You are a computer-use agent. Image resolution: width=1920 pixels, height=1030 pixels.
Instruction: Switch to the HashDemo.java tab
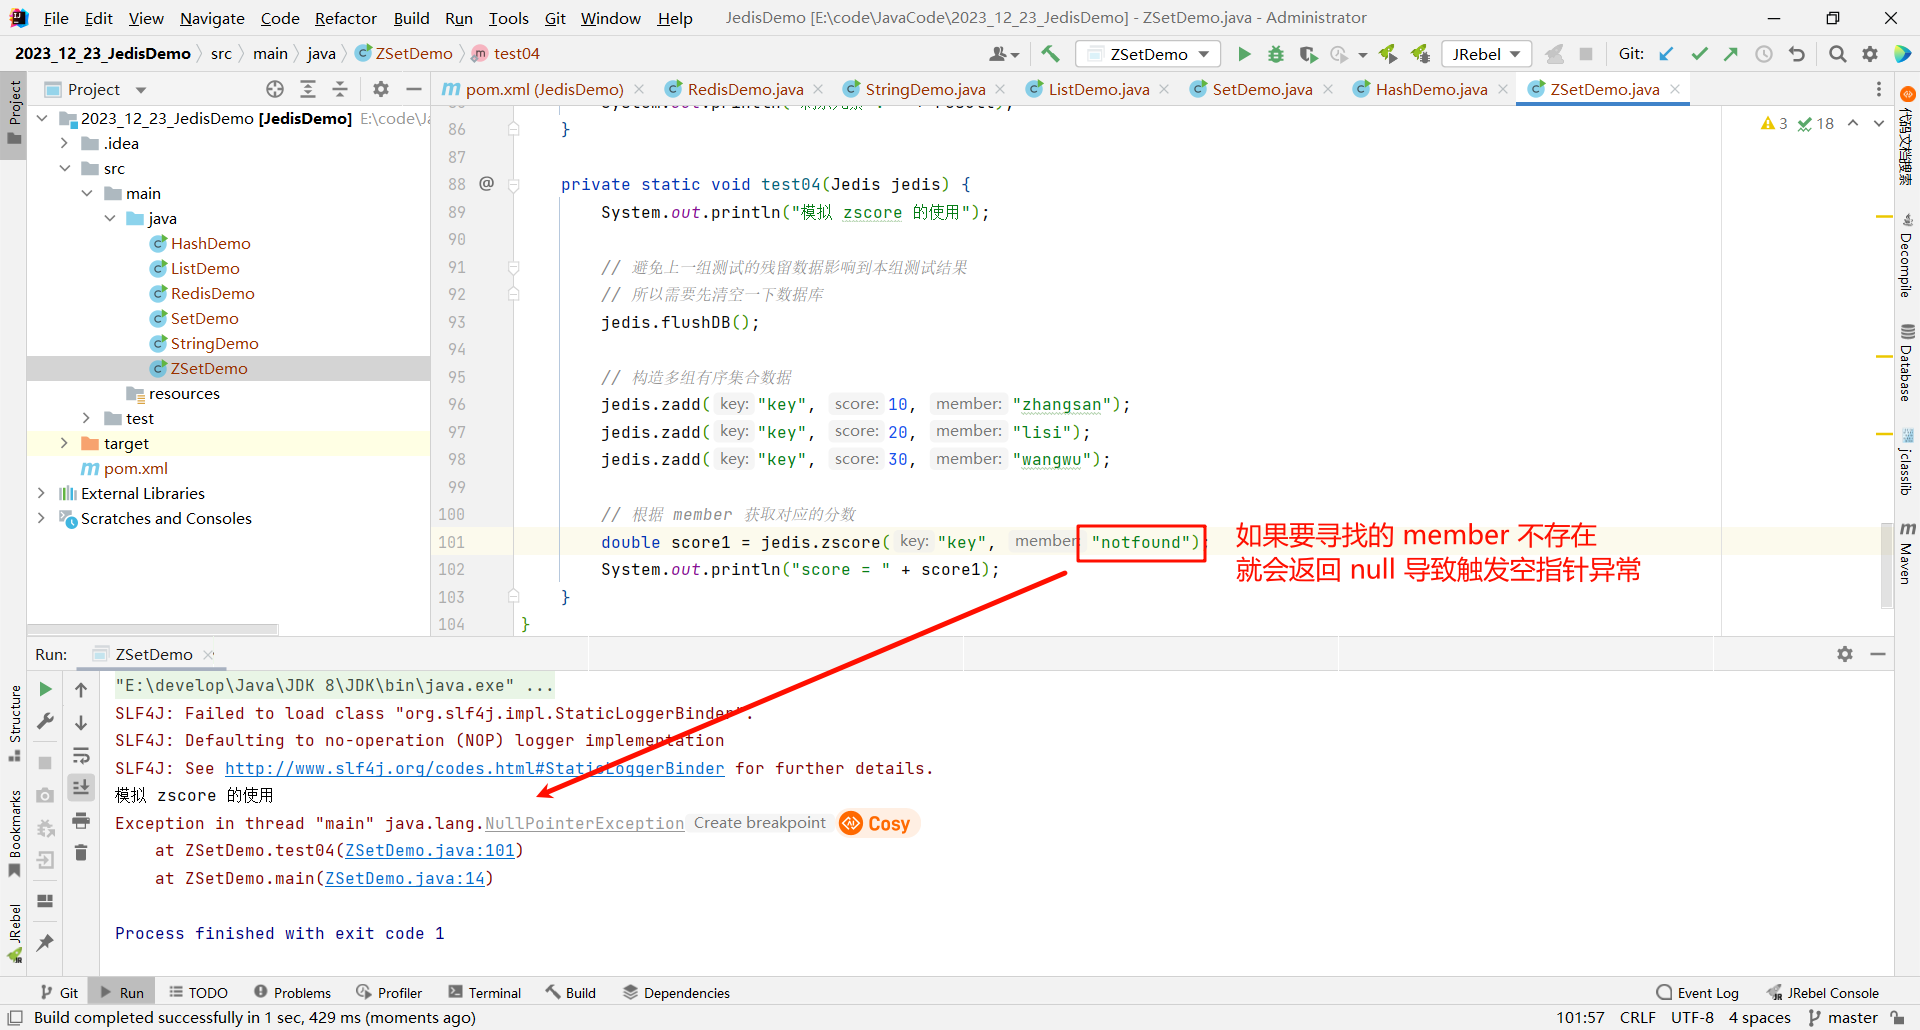(1431, 89)
